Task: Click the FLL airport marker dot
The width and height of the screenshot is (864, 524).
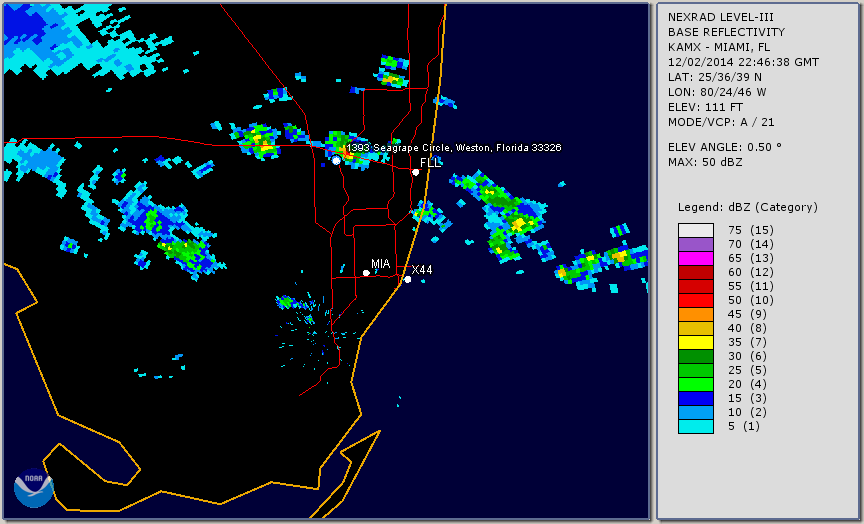Action: click(x=415, y=172)
